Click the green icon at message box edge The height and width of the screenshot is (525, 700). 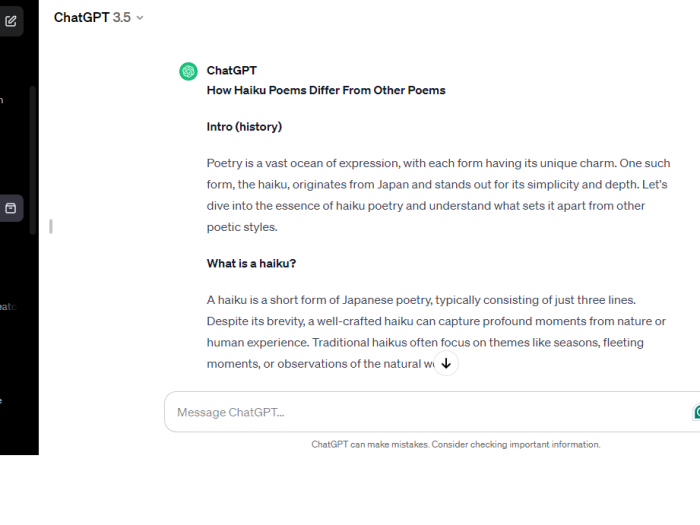pyautogui.click(x=696, y=412)
